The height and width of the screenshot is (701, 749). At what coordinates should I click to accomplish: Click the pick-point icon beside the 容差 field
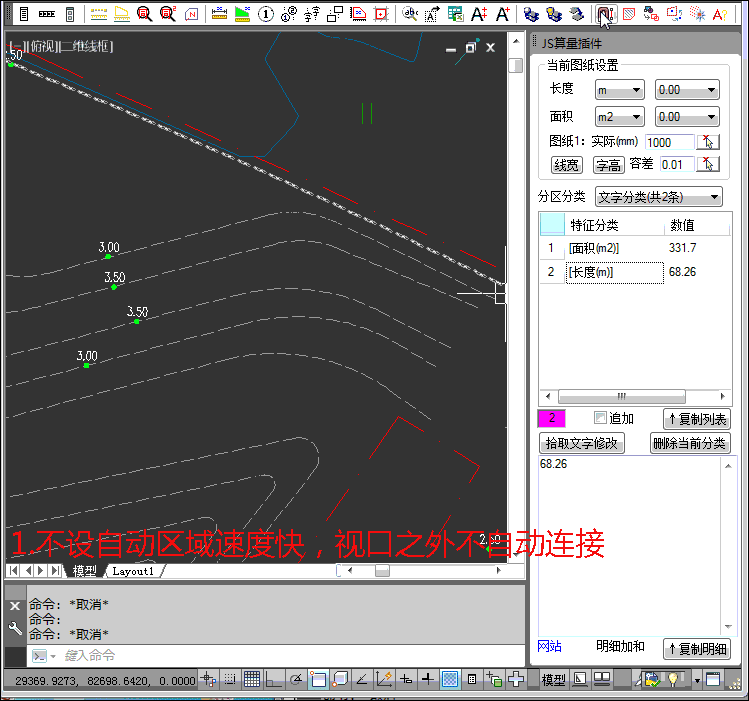tap(708, 164)
